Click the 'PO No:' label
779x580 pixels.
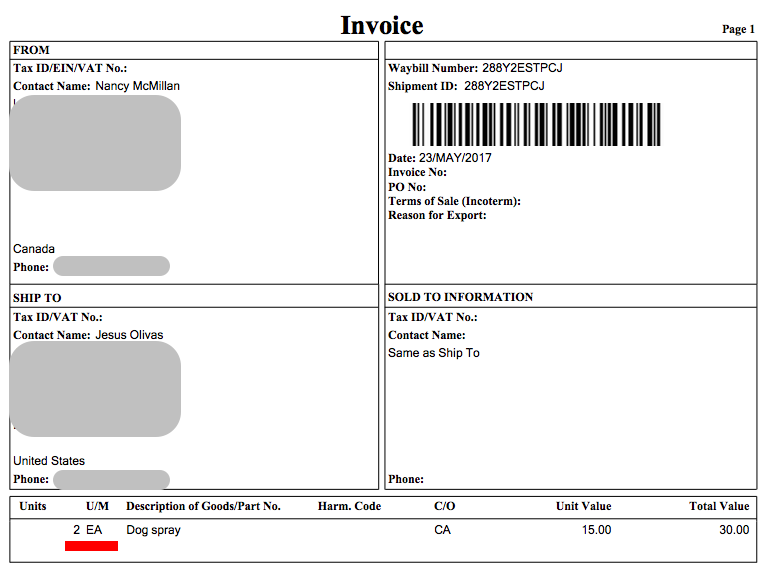click(x=407, y=187)
